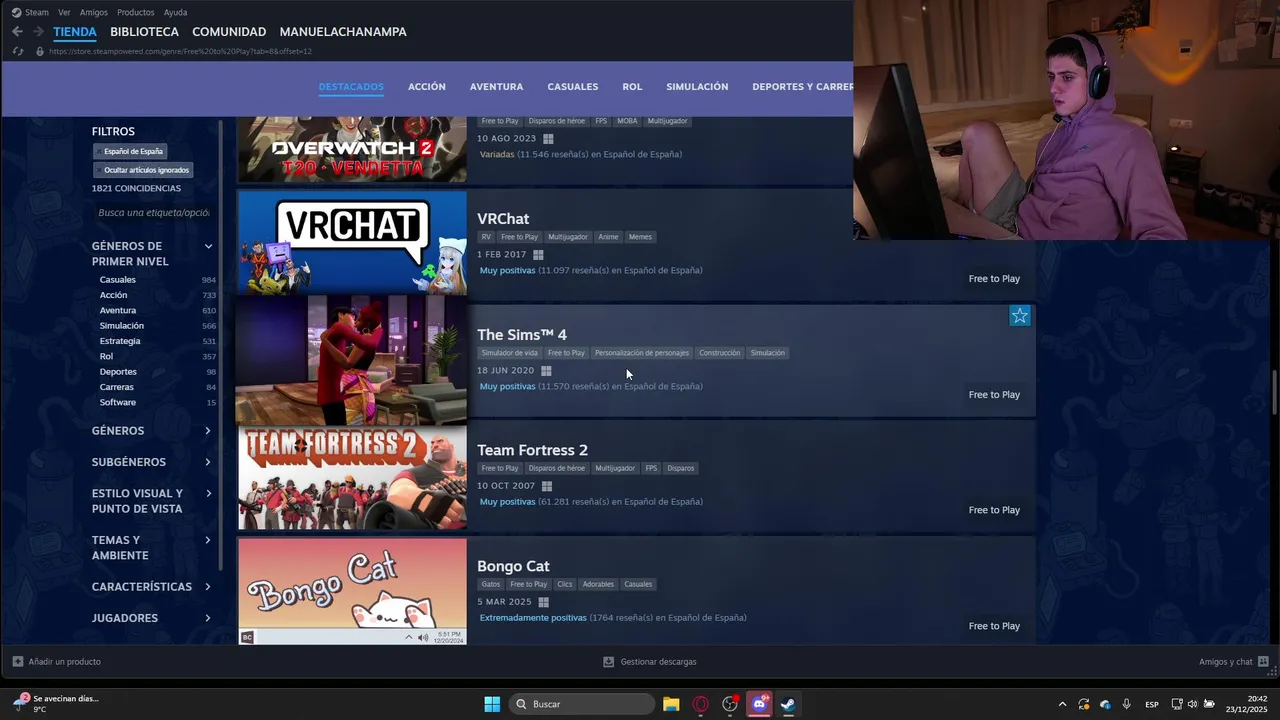The width and height of the screenshot is (1280, 720).
Task: Reload the store page
Action: pyautogui.click(x=18, y=51)
